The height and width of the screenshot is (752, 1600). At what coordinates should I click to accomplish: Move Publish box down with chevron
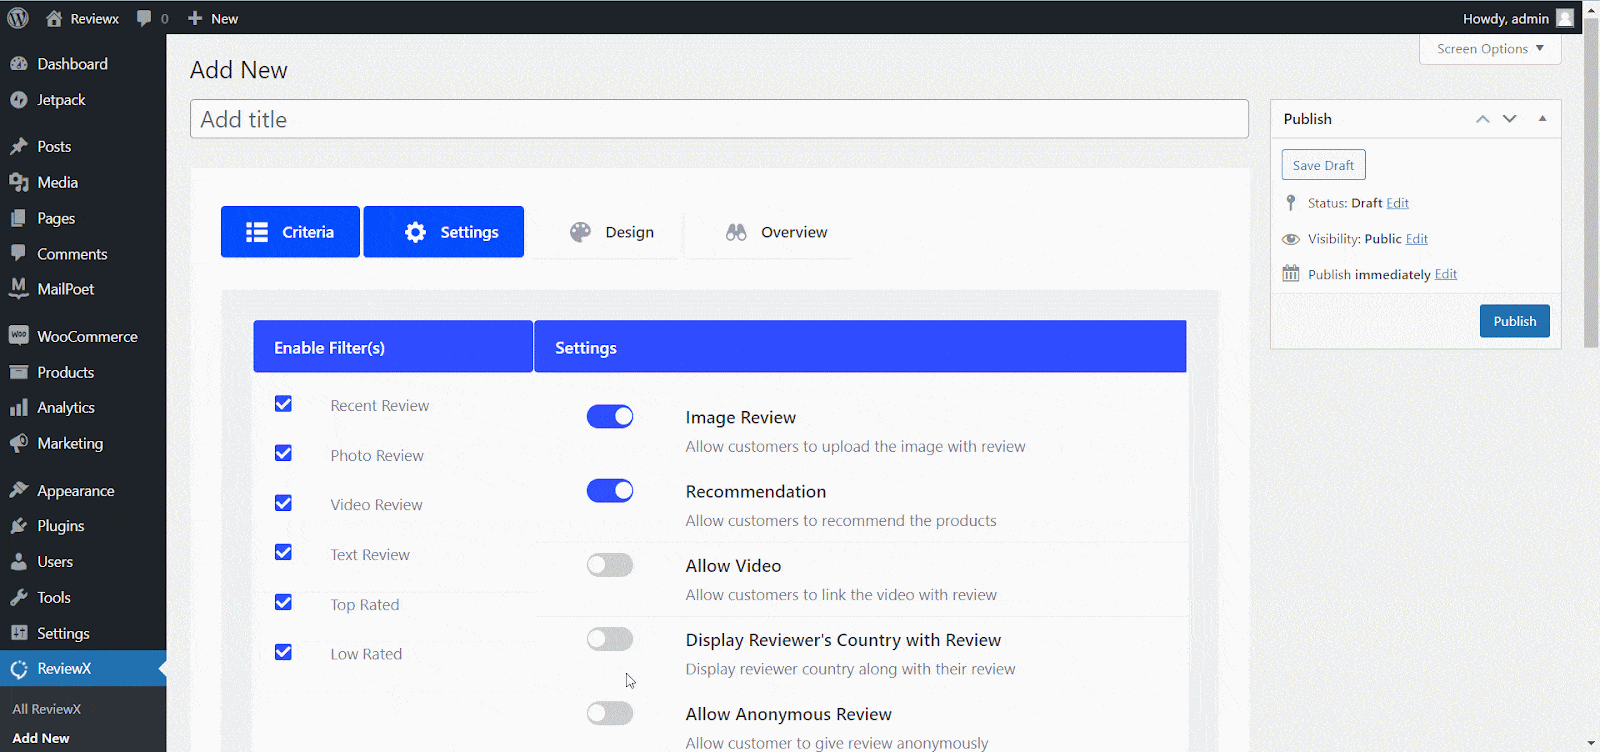click(x=1510, y=119)
